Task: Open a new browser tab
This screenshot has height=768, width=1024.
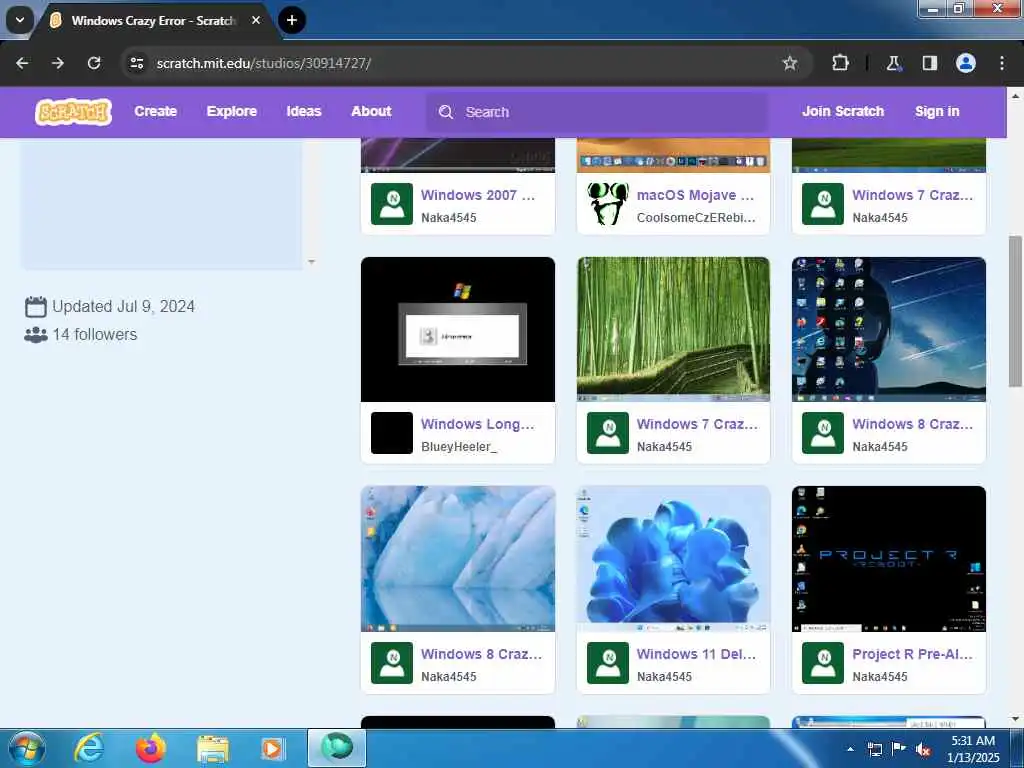Action: pos(292,20)
